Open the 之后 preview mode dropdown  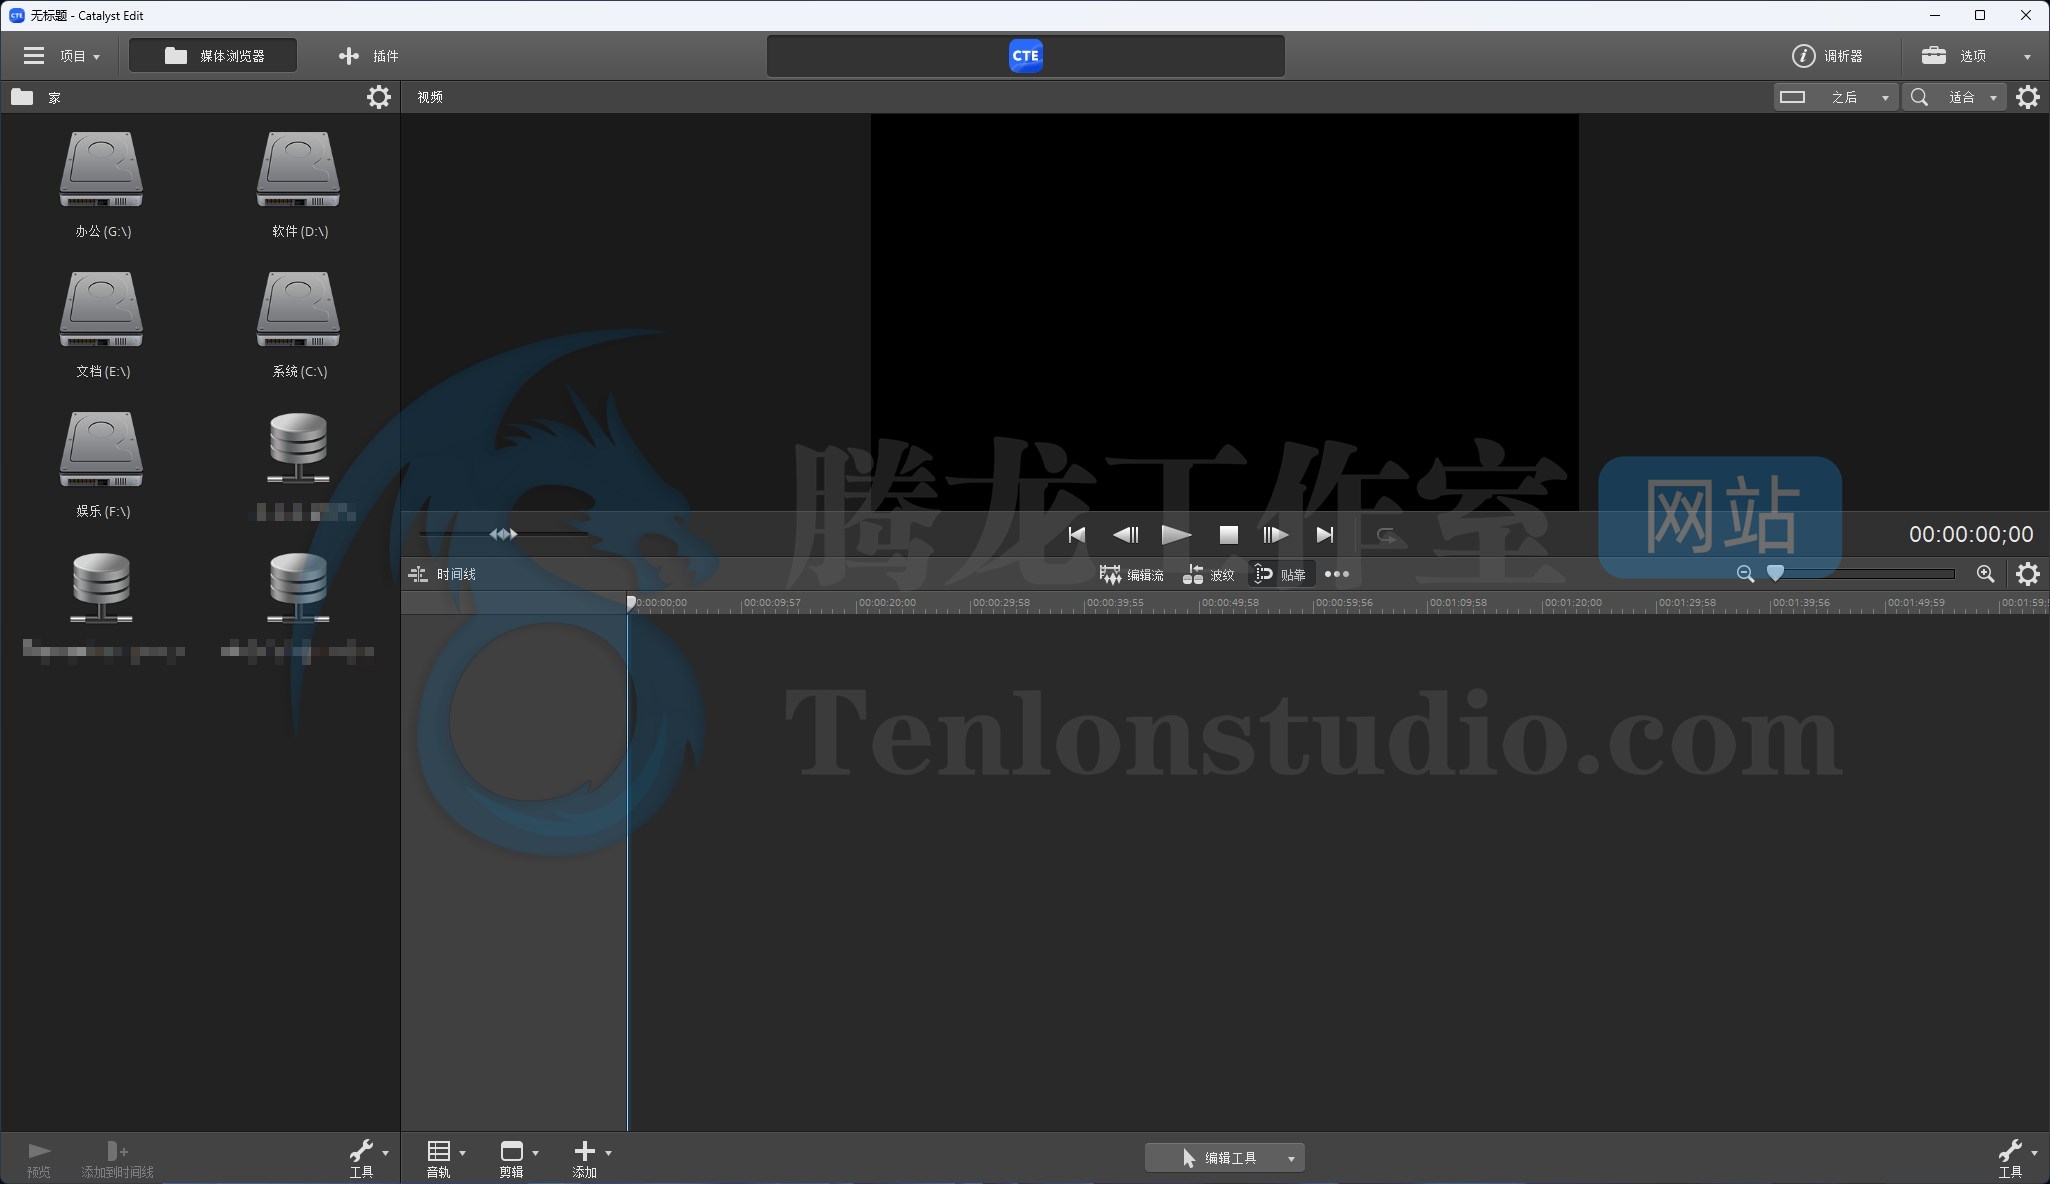click(x=1836, y=97)
